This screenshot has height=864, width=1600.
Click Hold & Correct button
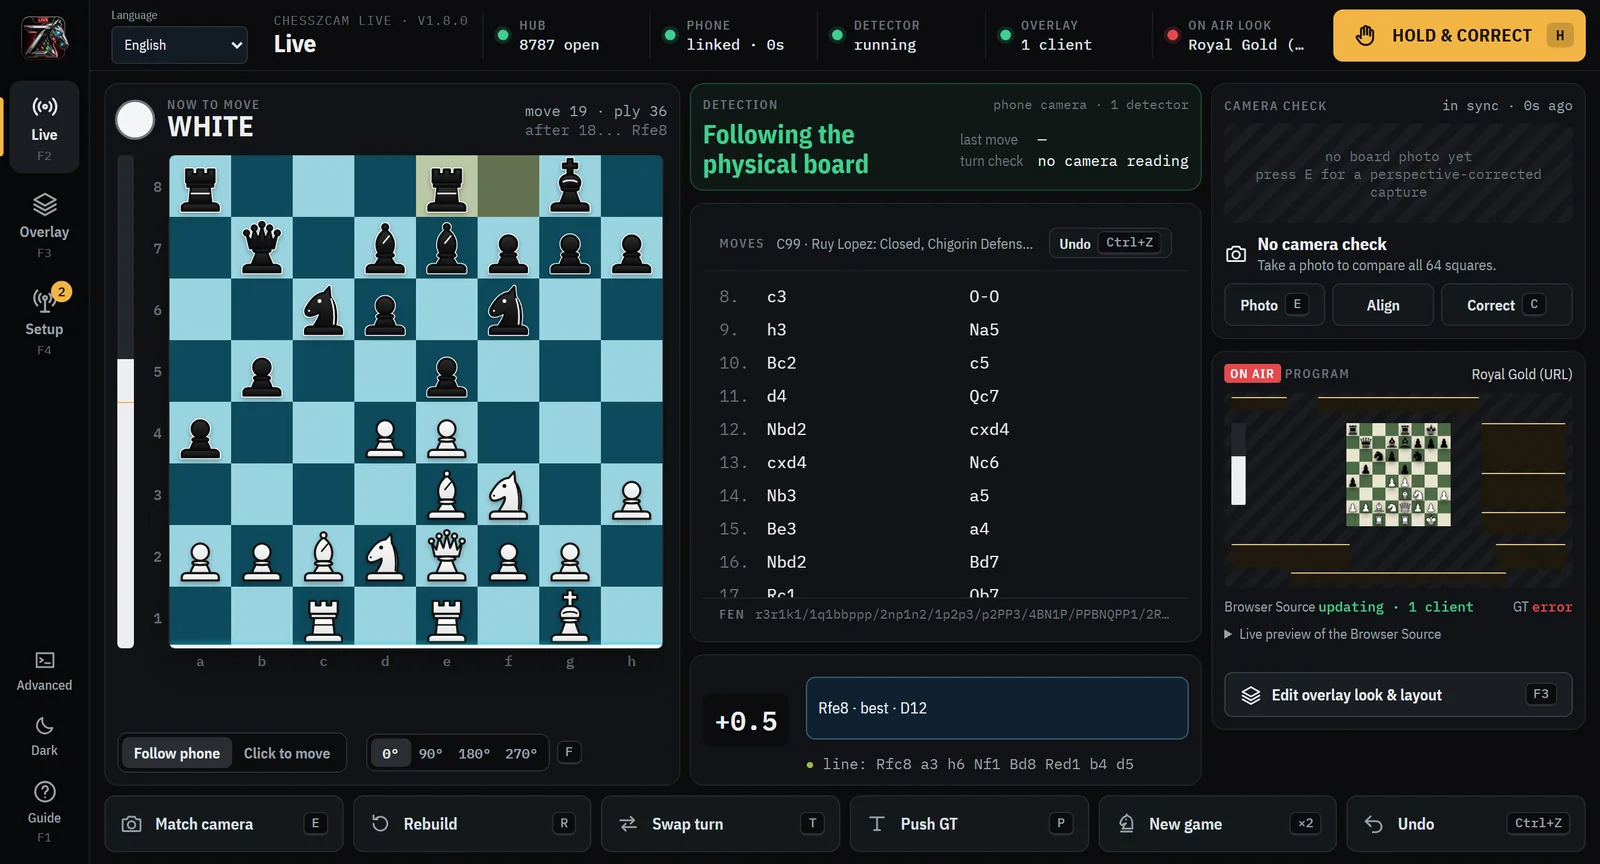(x=1459, y=36)
